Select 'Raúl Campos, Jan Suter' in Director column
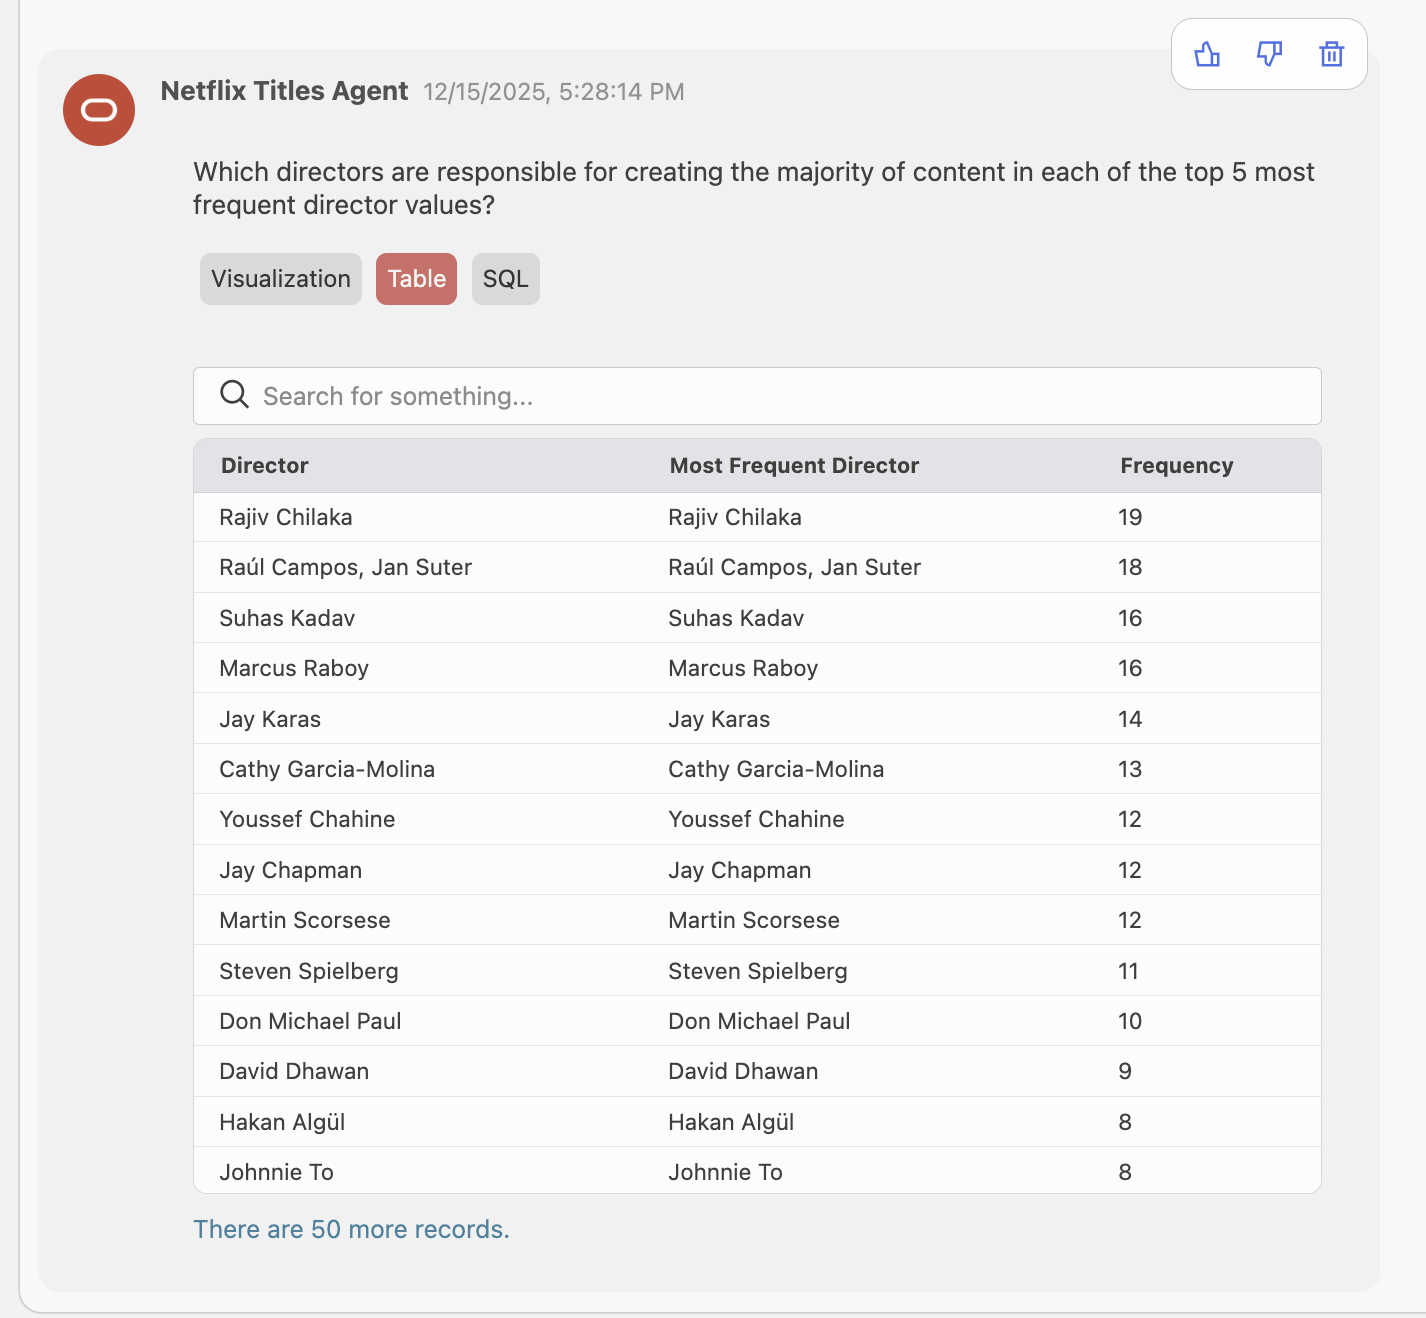 (x=345, y=567)
